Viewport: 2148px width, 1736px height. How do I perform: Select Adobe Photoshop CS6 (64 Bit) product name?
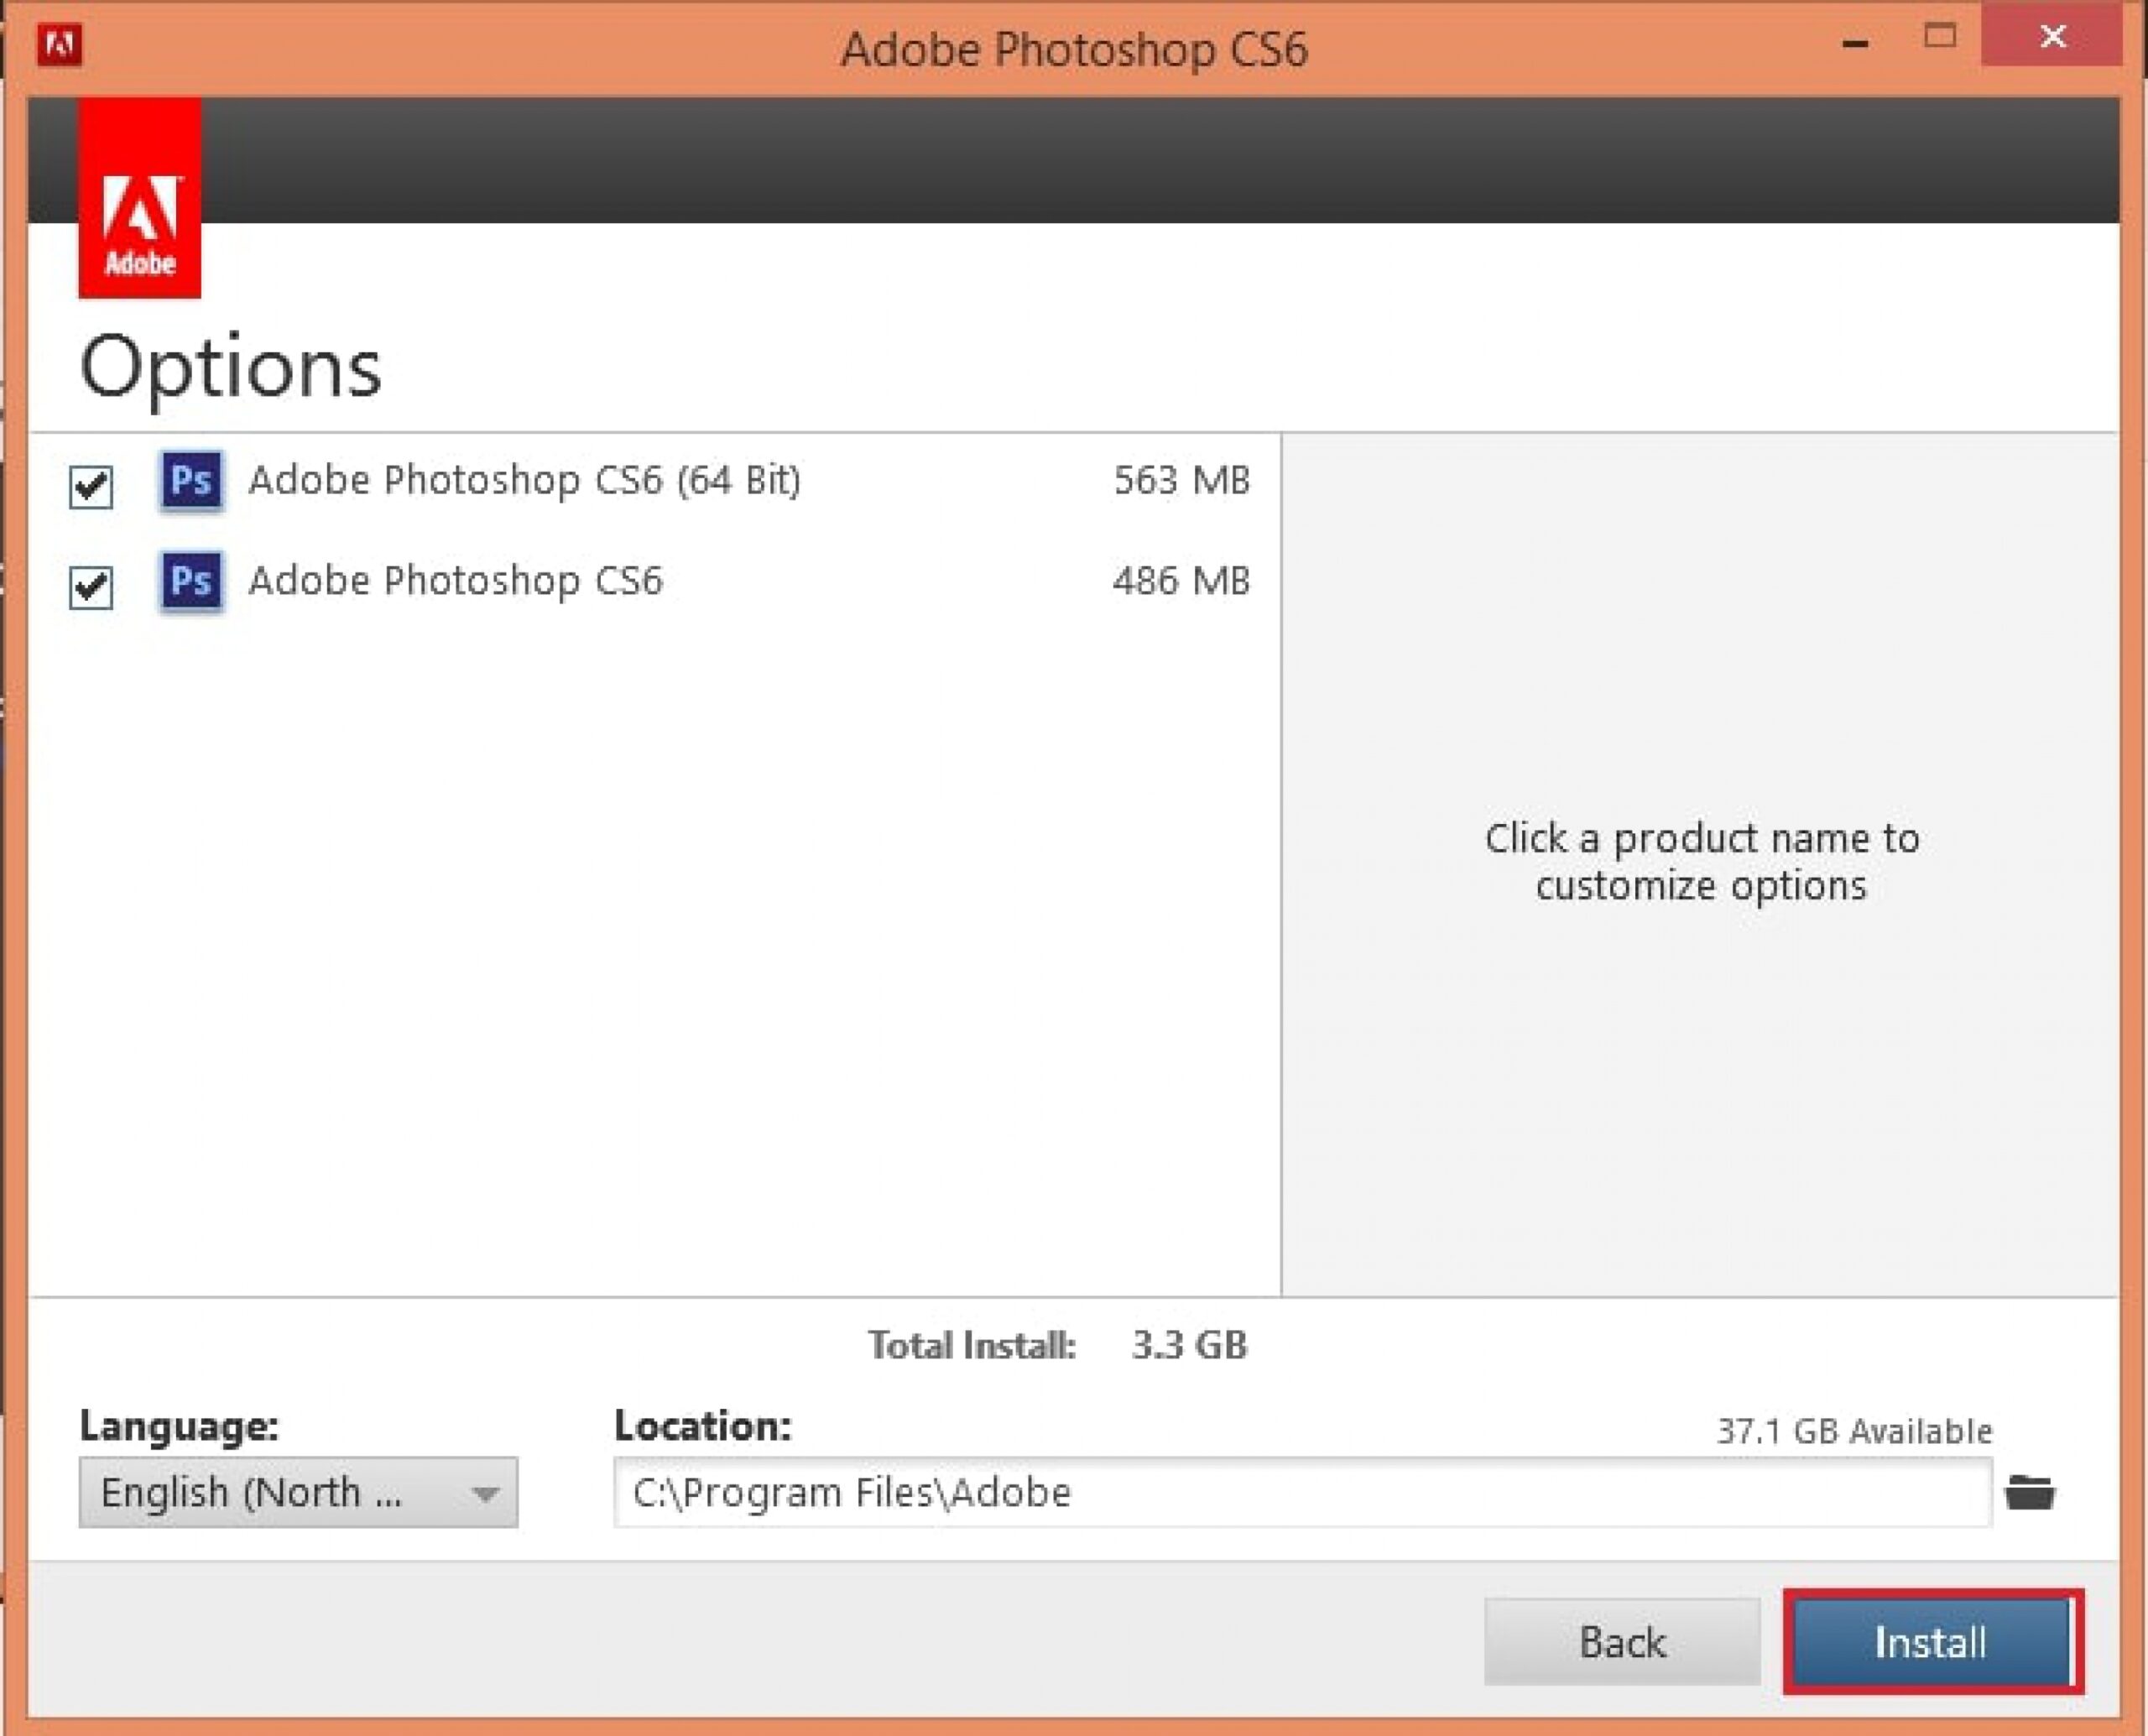[525, 481]
